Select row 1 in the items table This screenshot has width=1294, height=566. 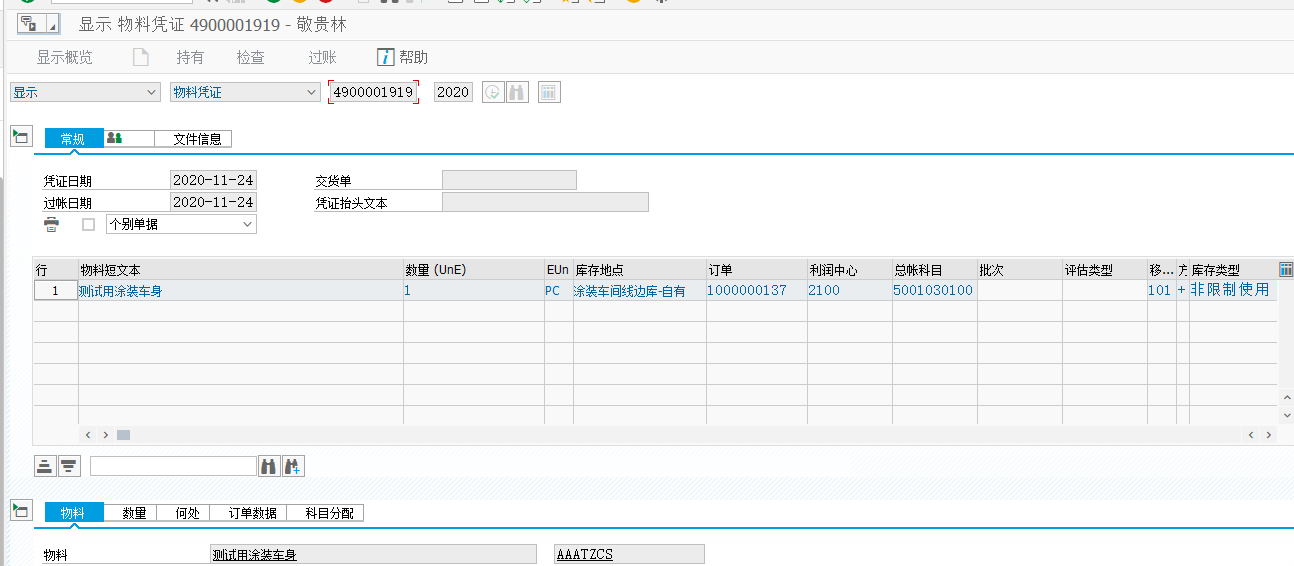point(55,290)
